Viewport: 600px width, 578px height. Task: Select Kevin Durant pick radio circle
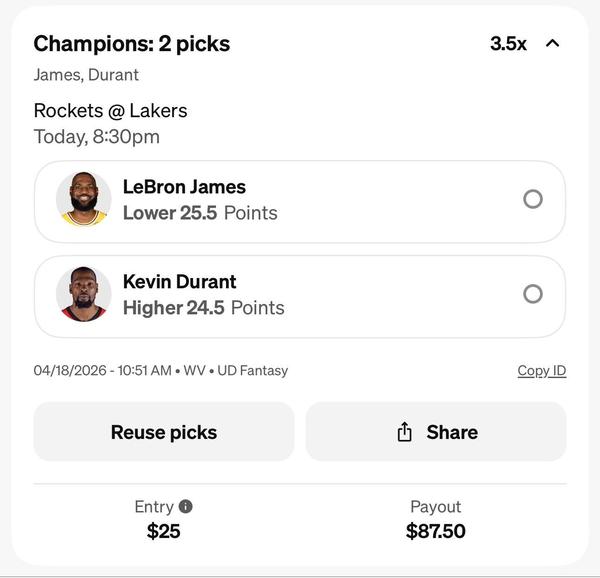533,294
